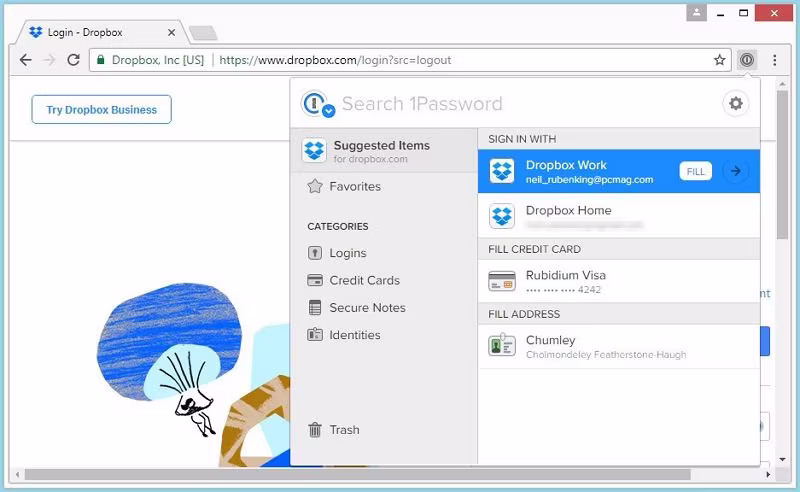Viewport: 800px width, 492px height.
Task: Close the Login - Dropbox tab
Action: click(x=171, y=33)
